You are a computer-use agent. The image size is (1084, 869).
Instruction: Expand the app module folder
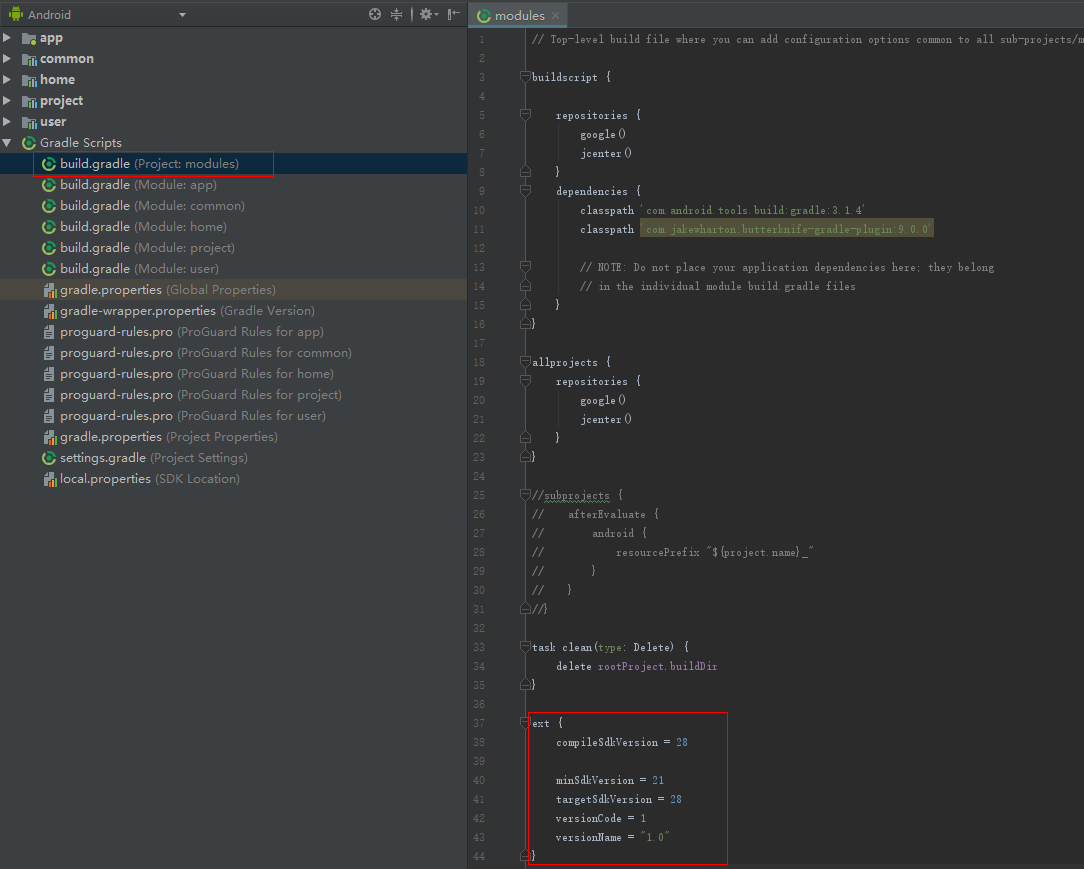(8, 38)
